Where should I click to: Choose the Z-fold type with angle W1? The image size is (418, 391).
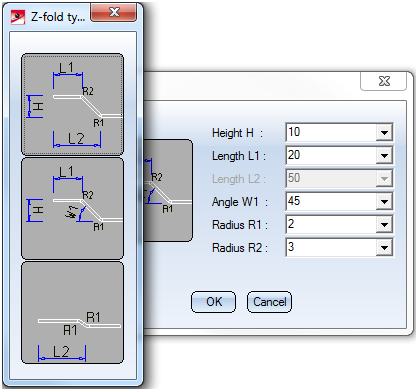tap(72, 209)
